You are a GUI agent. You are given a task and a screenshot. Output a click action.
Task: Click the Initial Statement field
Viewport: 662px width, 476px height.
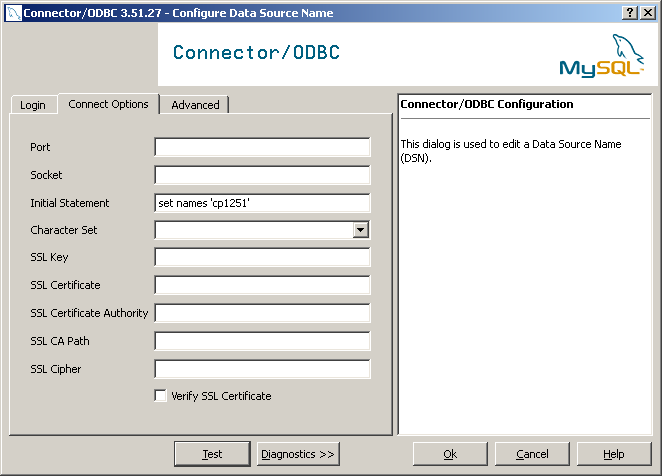tap(262, 203)
